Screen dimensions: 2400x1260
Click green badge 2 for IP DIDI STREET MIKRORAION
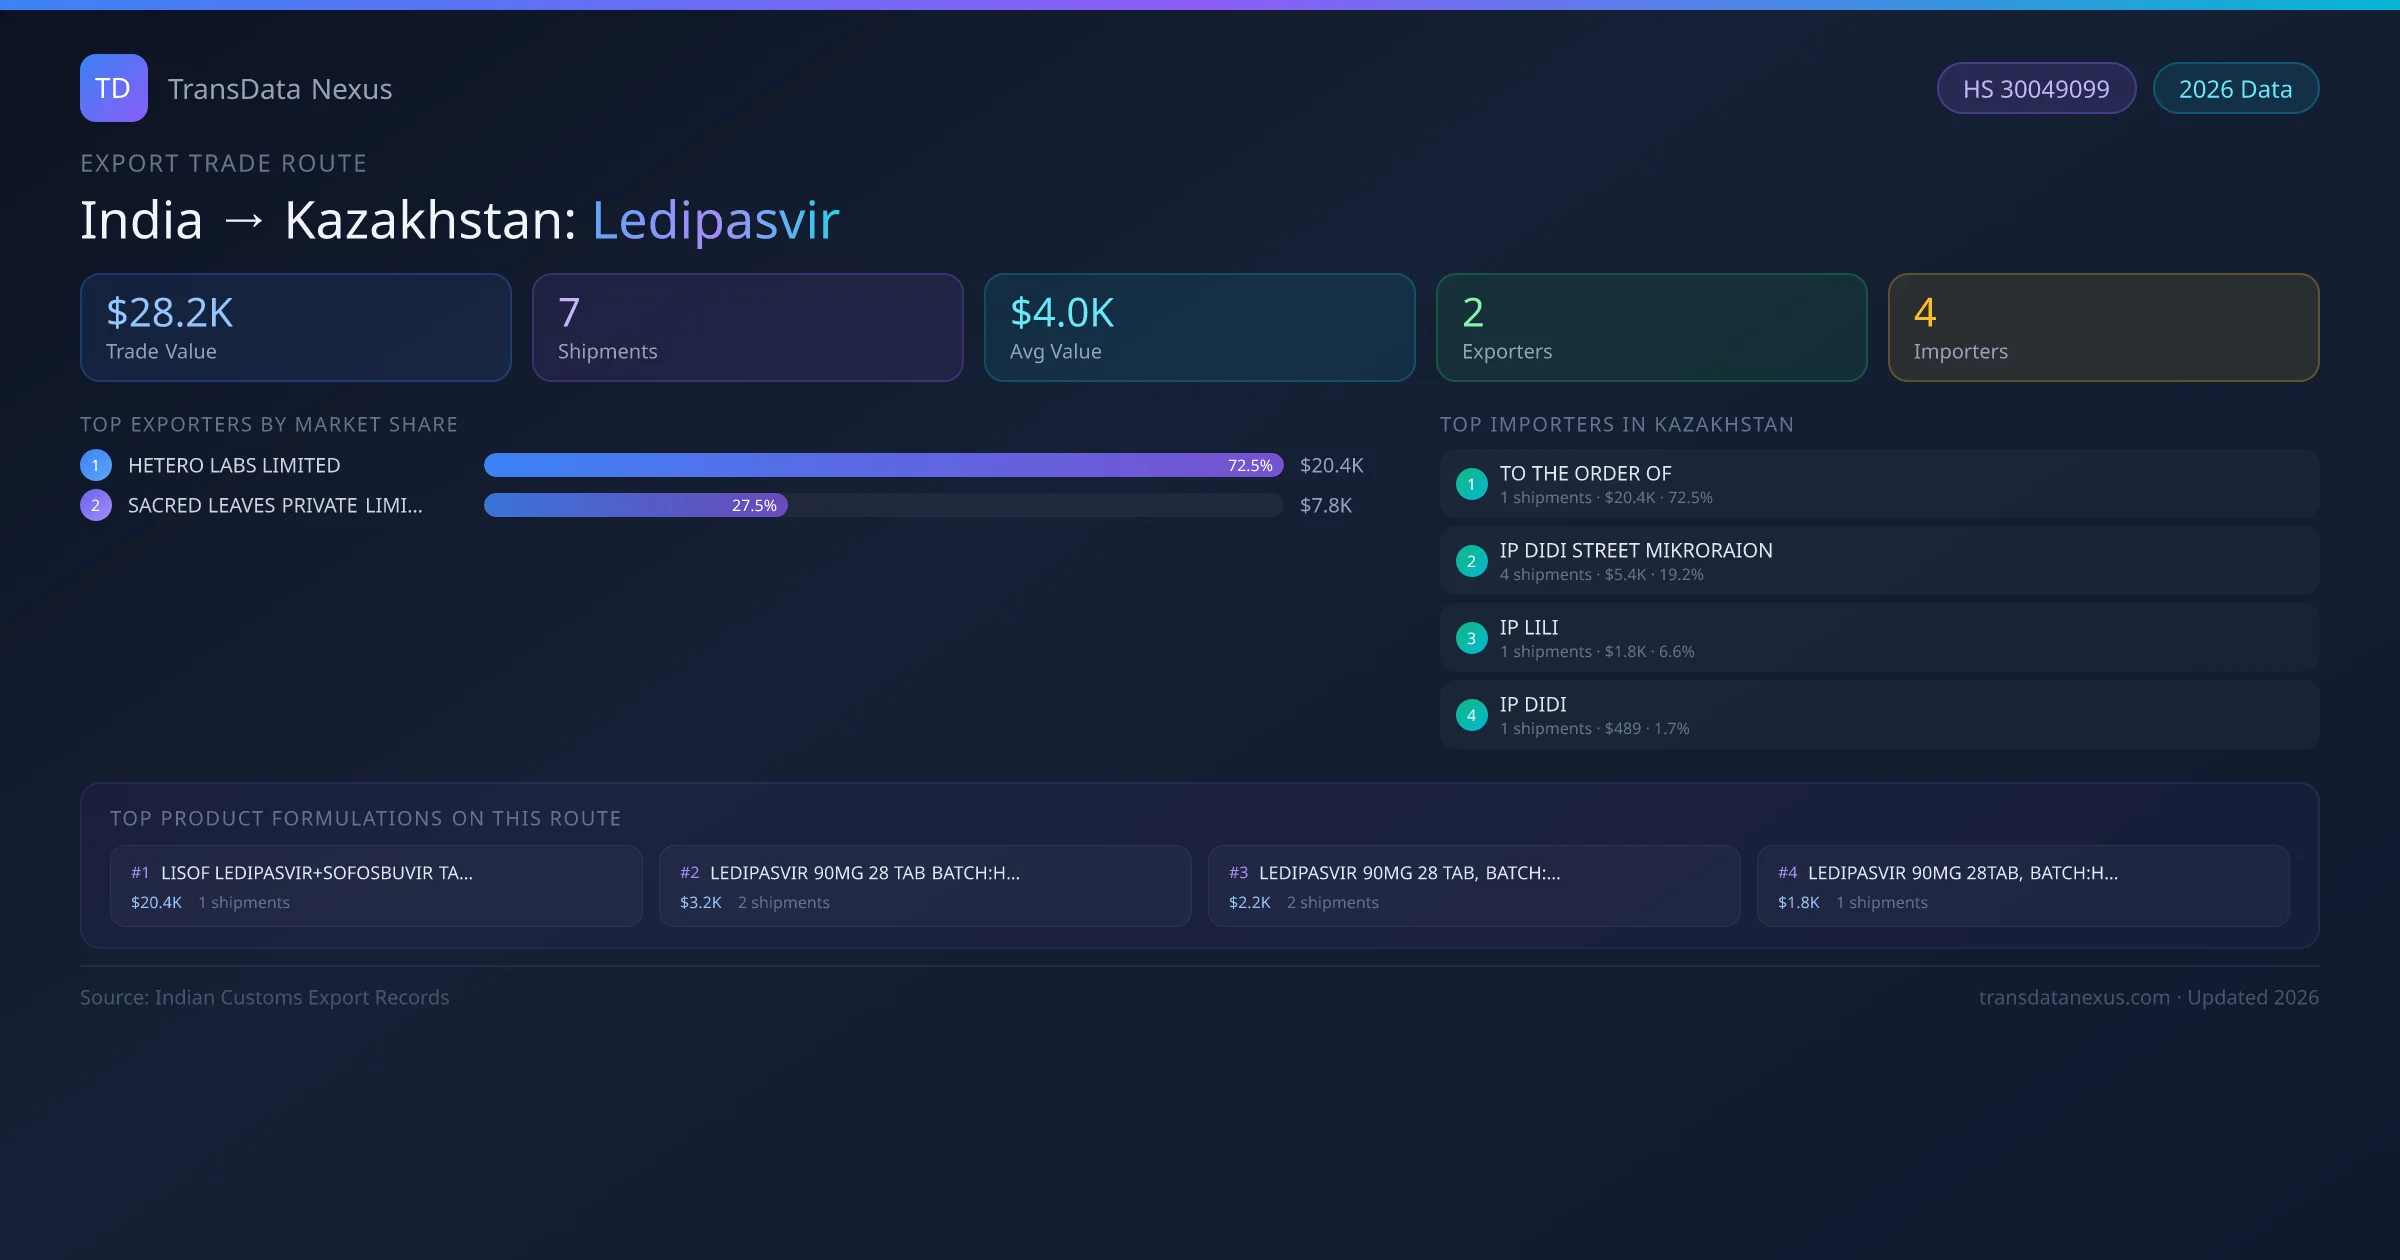point(1471,561)
